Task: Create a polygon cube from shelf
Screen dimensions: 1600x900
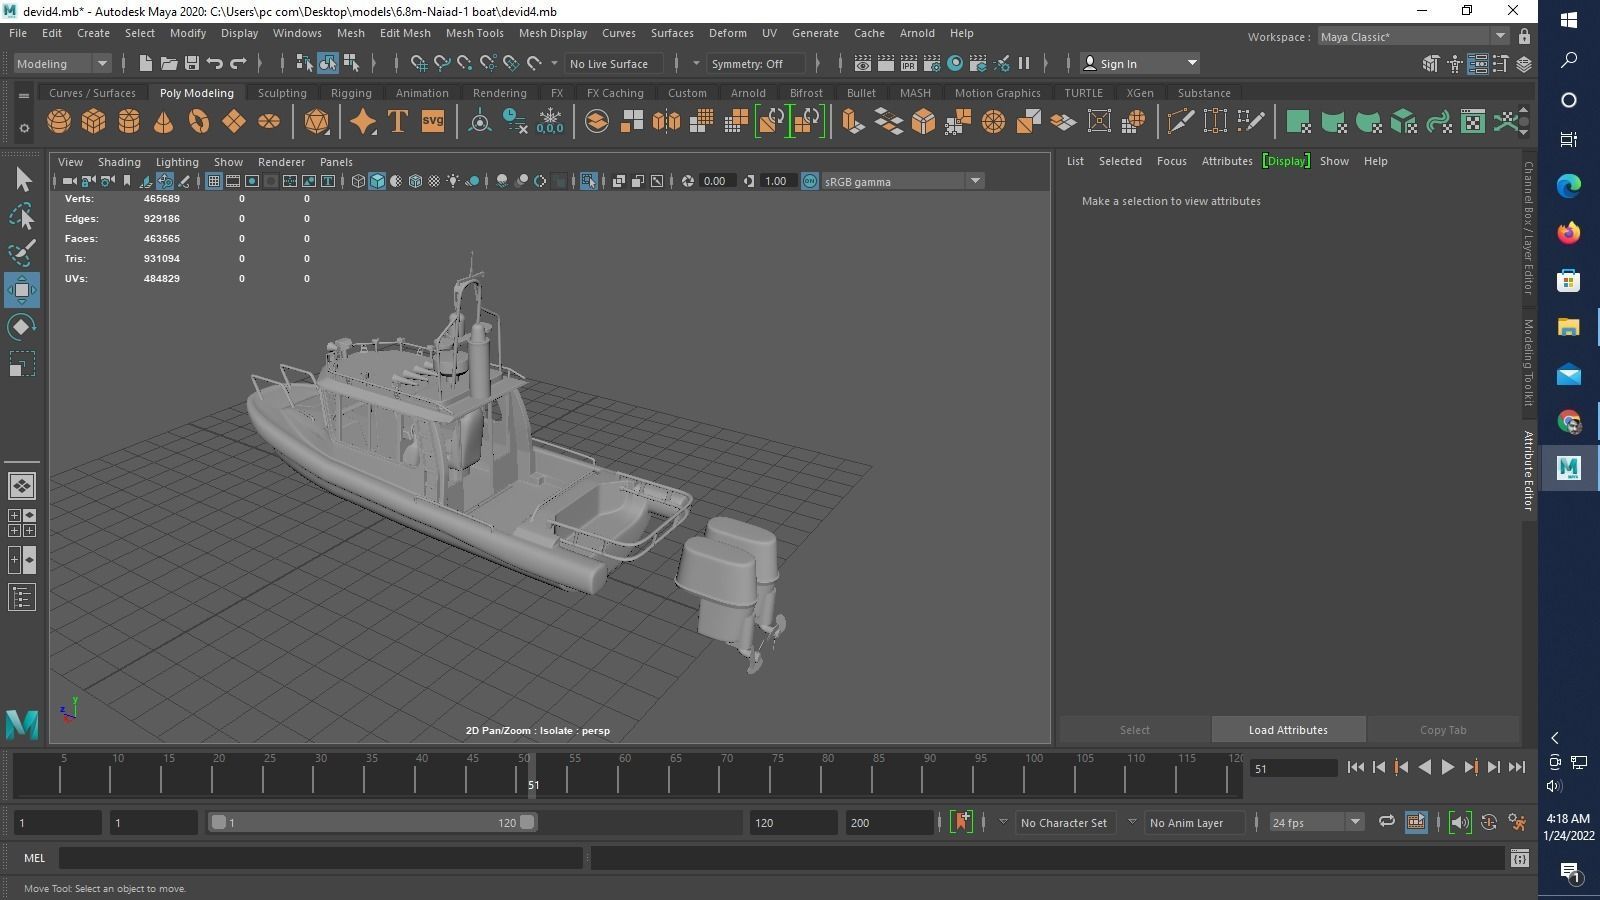Action: pos(94,122)
